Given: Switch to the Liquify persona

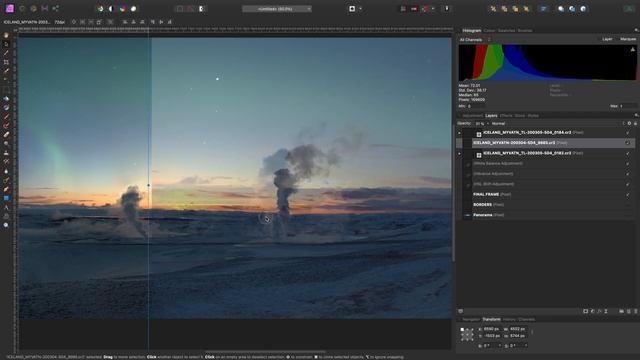Looking at the screenshot, I should [x=22, y=9].
